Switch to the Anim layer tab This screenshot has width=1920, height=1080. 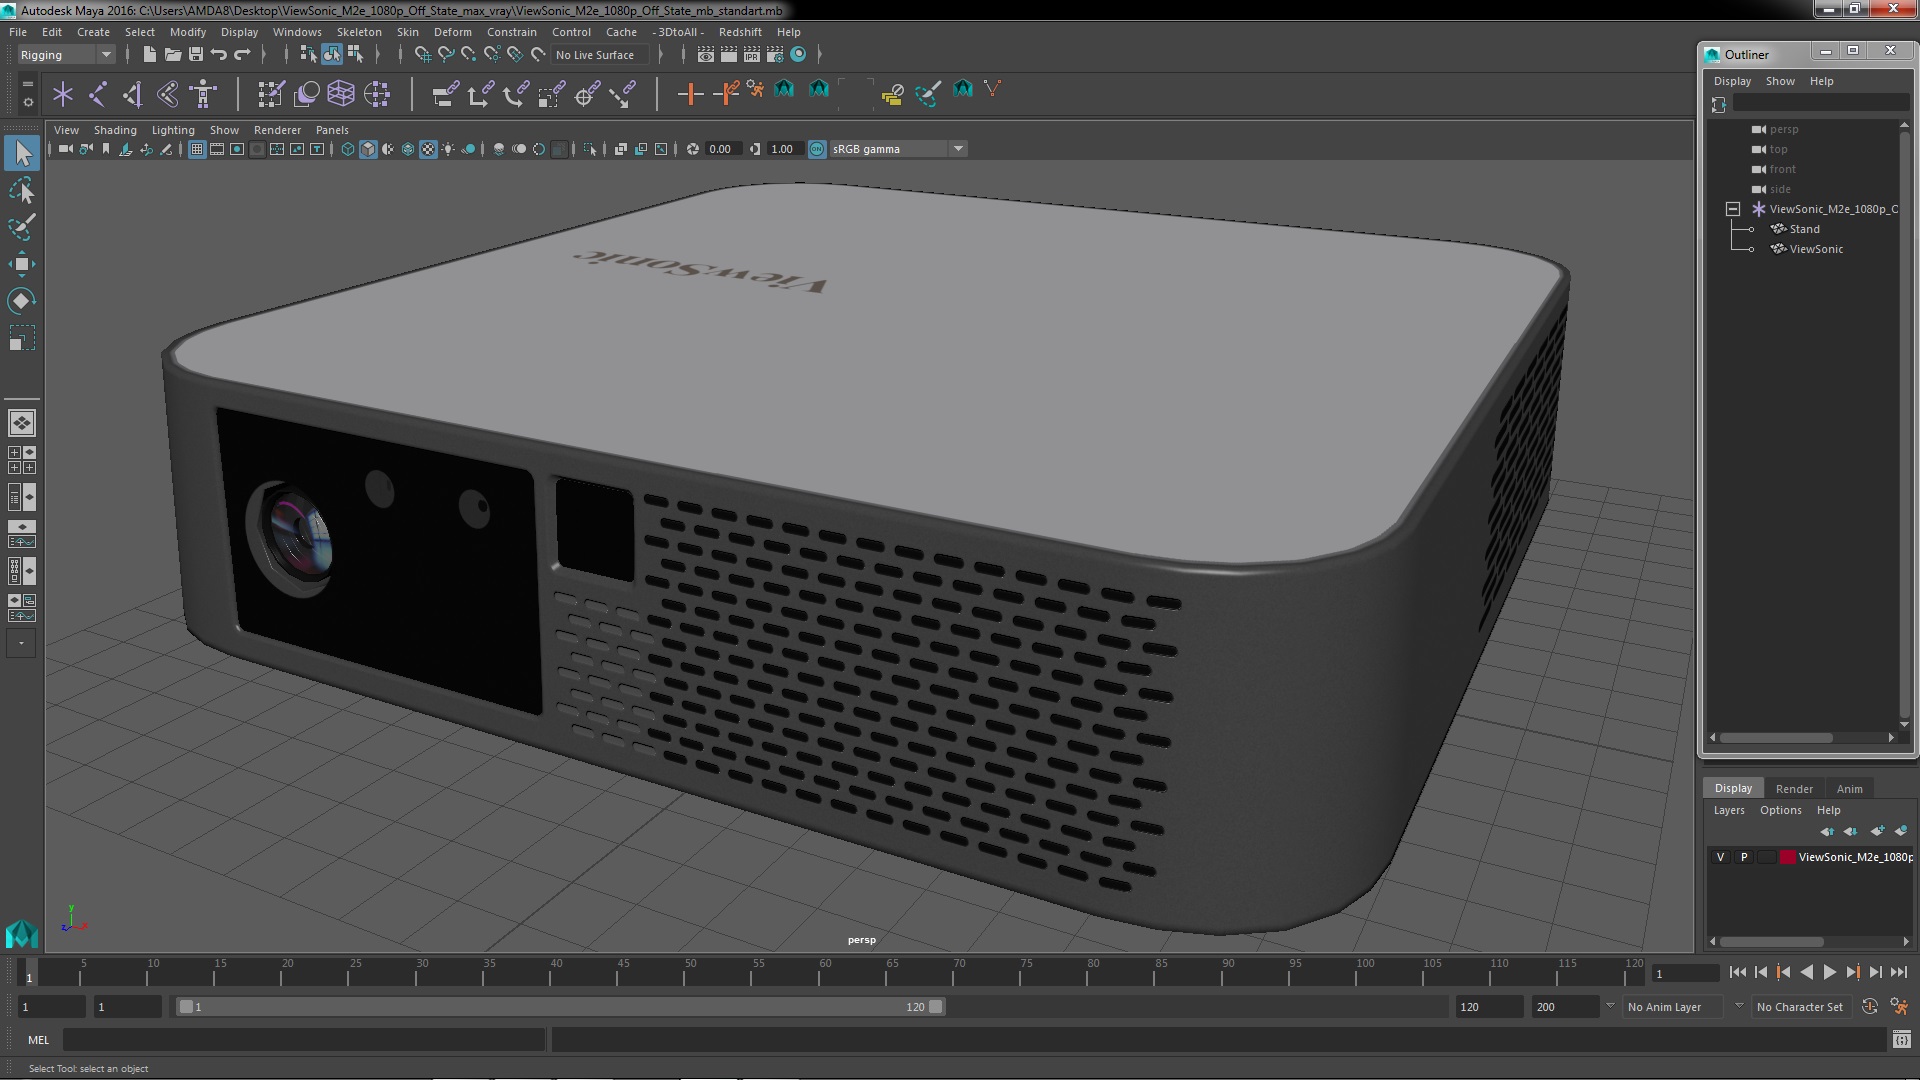click(1849, 789)
